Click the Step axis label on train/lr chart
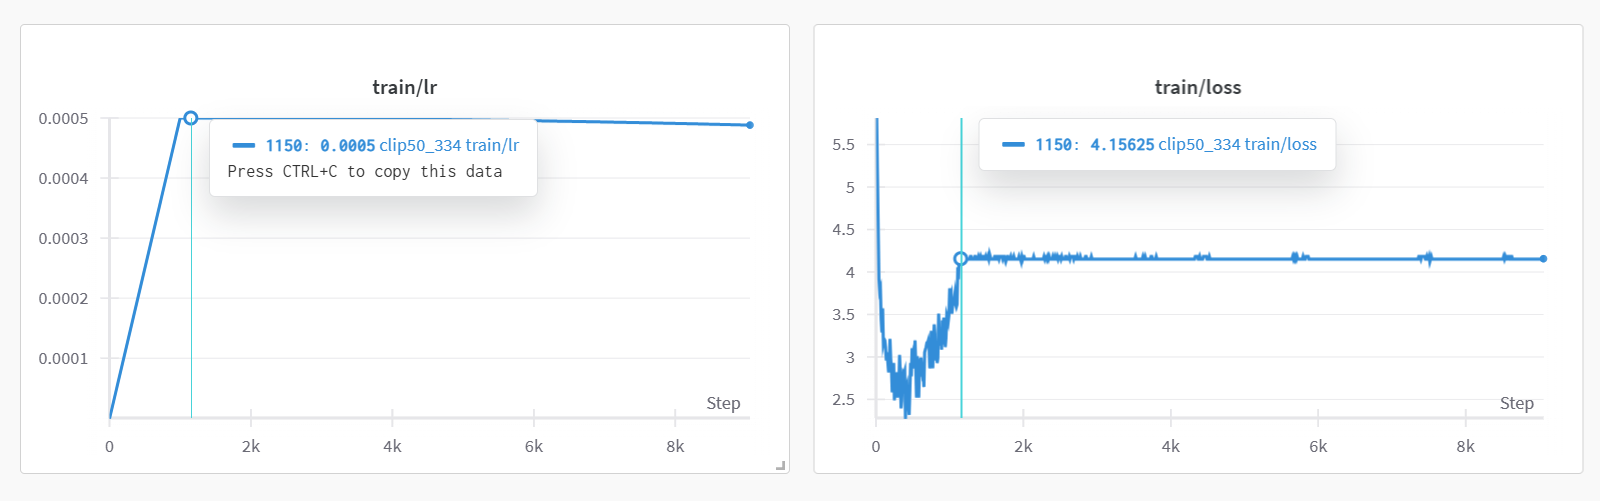Image resolution: width=1600 pixels, height=501 pixels. 723,403
